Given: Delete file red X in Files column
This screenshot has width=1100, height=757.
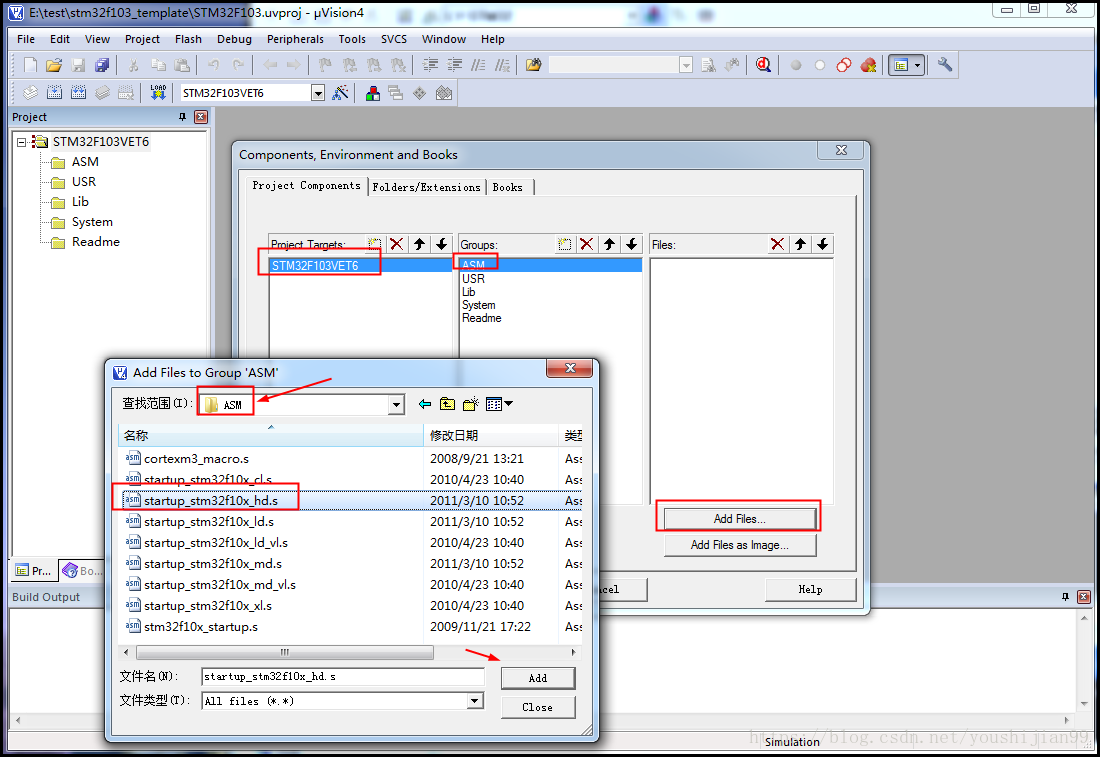Looking at the screenshot, I should [x=777, y=244].
